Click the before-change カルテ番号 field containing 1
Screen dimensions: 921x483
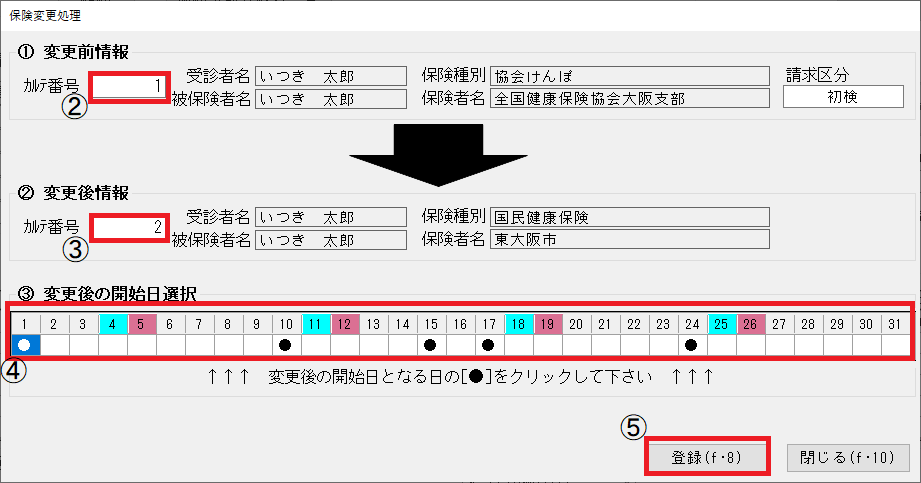pos(130,87)
